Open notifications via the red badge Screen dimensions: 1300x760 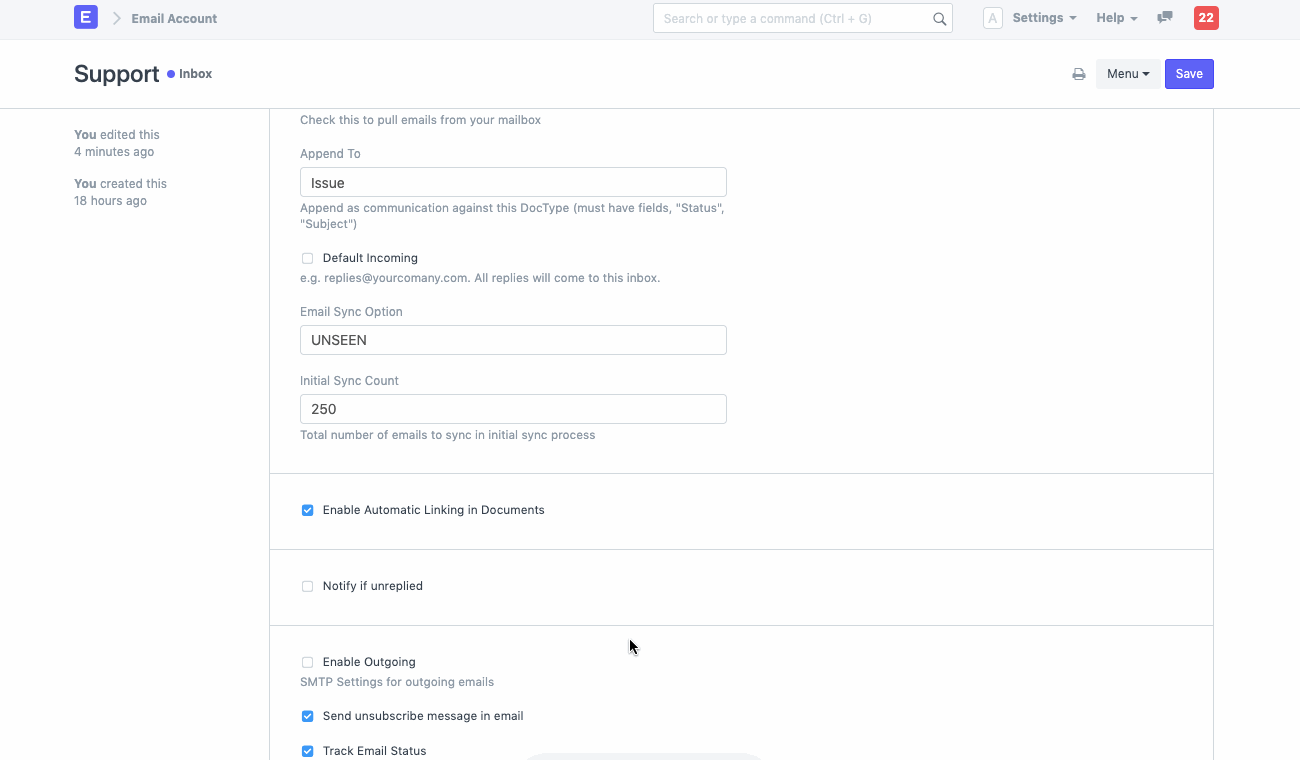[1205, 17]
